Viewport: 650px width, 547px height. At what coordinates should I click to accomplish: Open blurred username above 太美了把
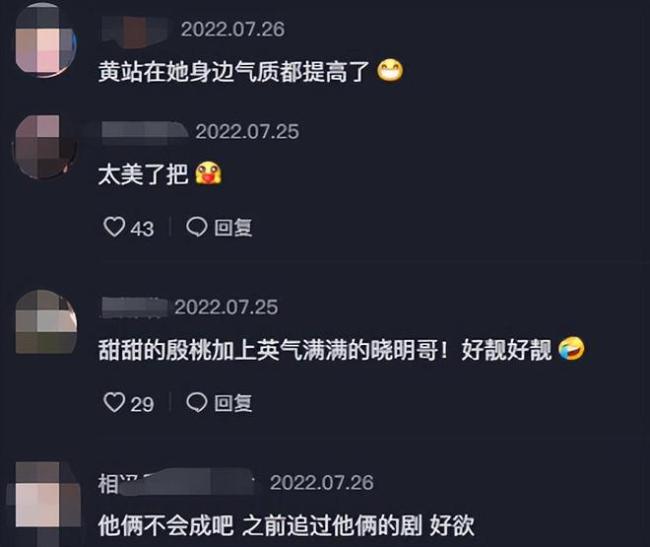tap(144, 132)
